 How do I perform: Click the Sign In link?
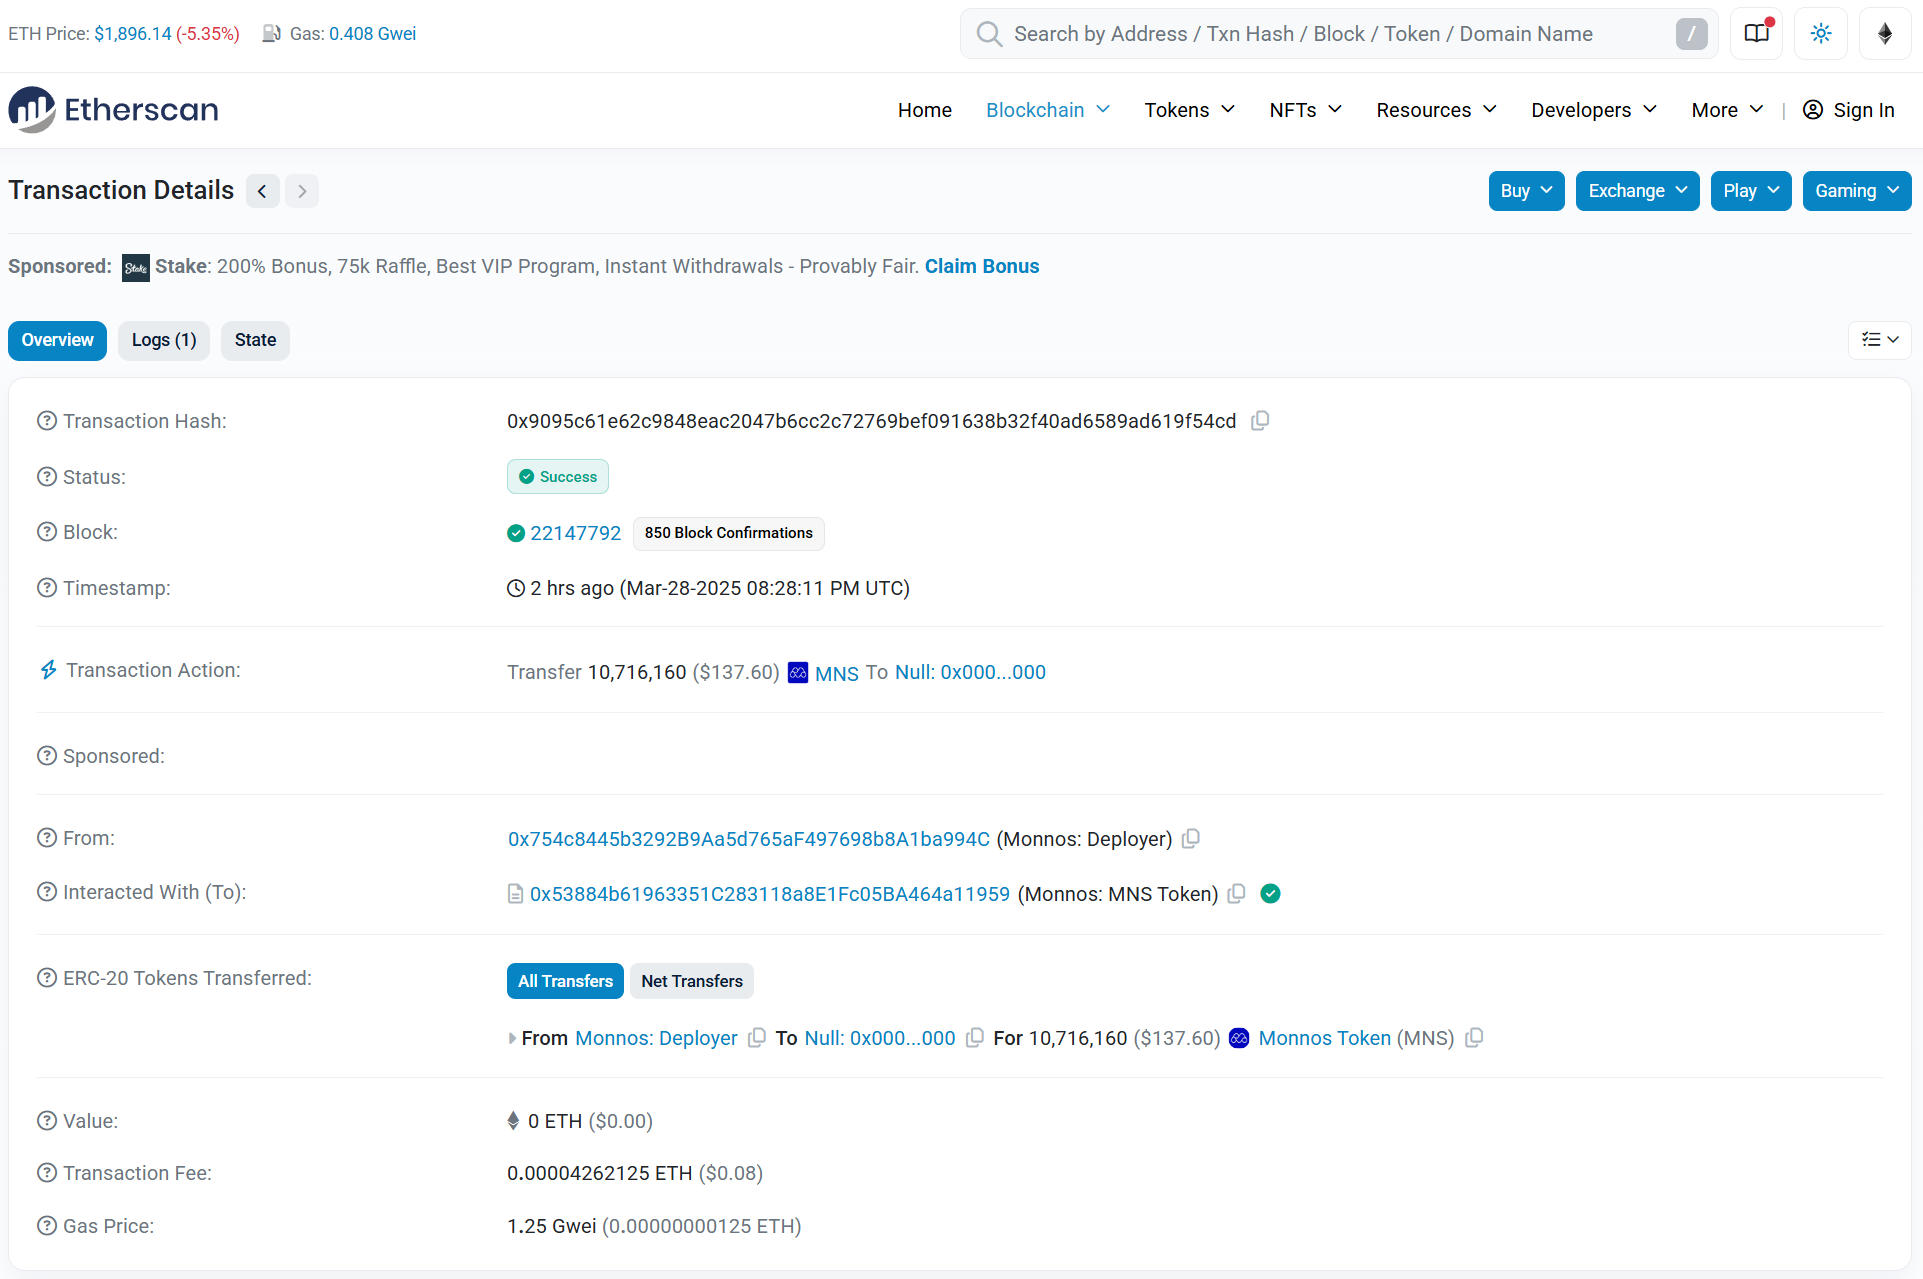1864,110
